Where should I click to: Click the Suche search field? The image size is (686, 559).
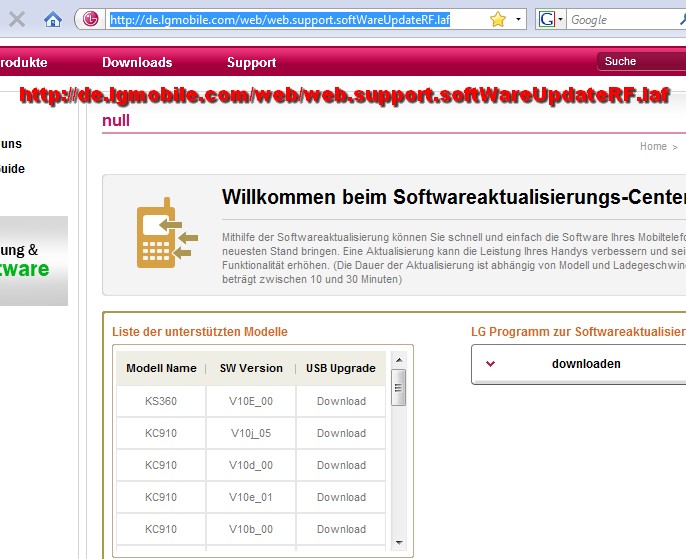(x=641, y=61)
